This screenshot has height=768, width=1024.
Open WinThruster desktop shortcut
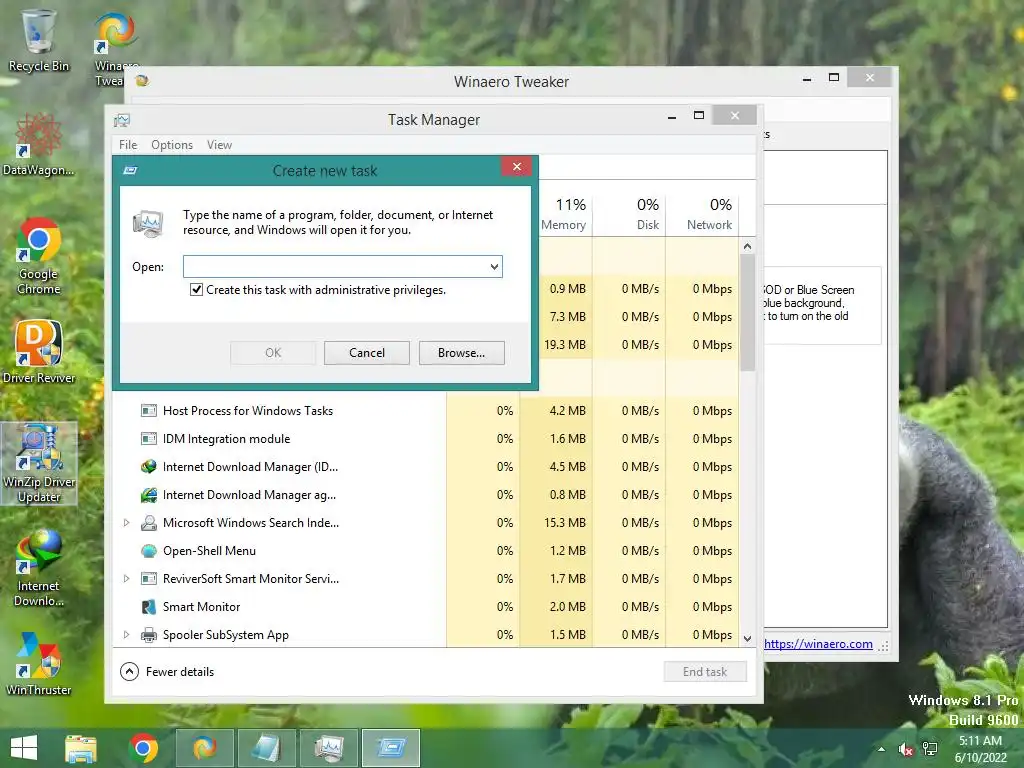coord(38,664)
